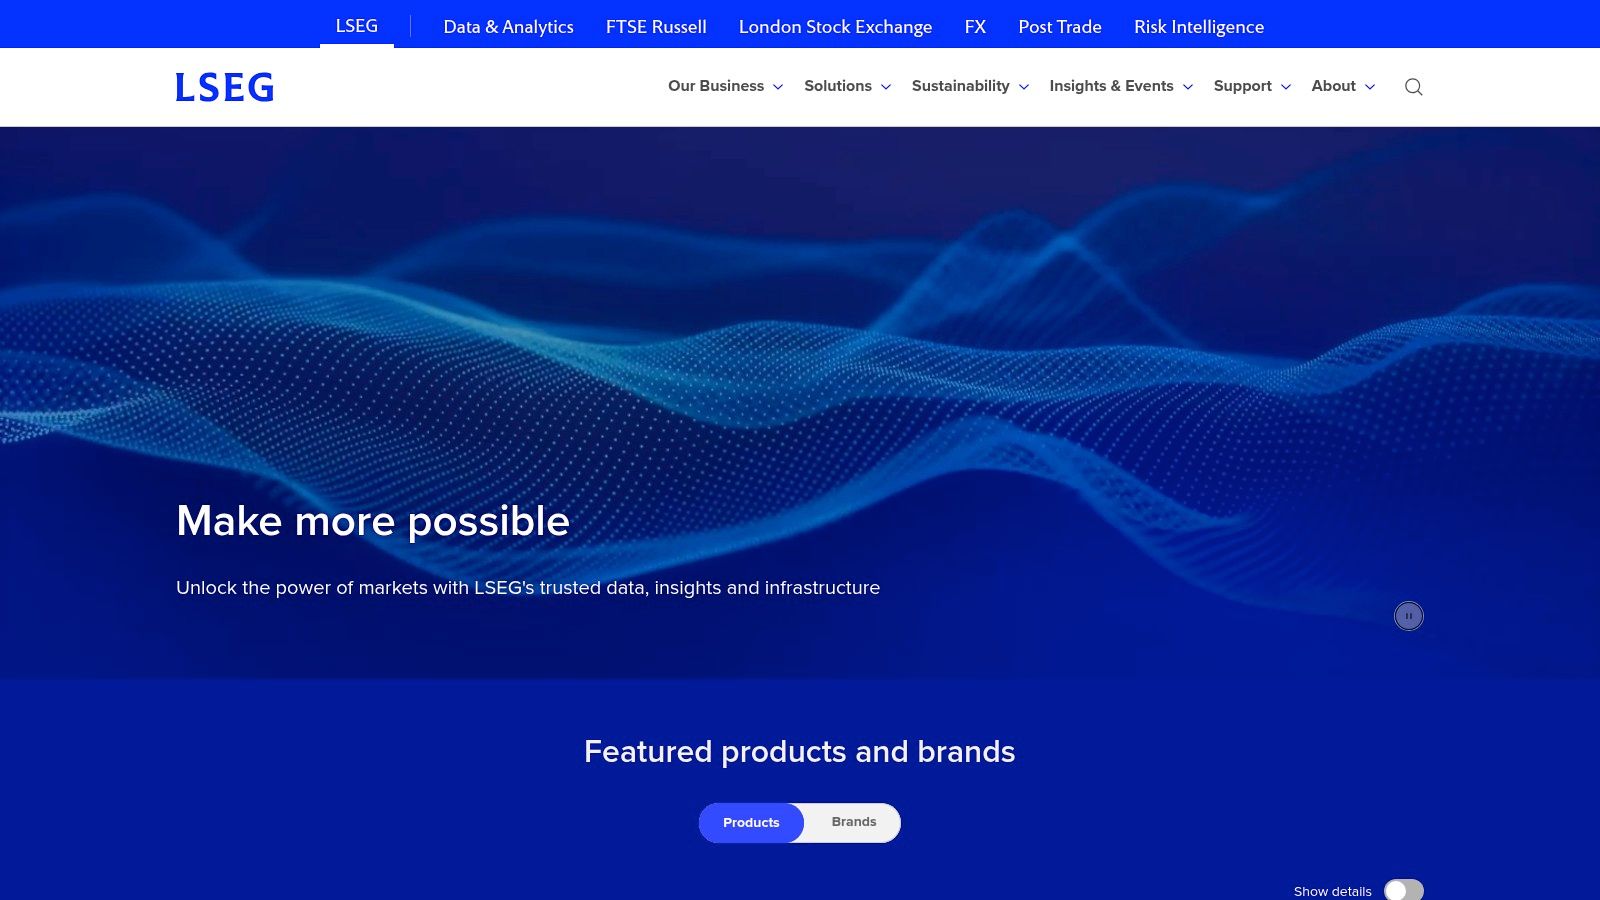Click the Unlock the power of markets tagline
1600x900 pixels.
[x=528, y=588]
